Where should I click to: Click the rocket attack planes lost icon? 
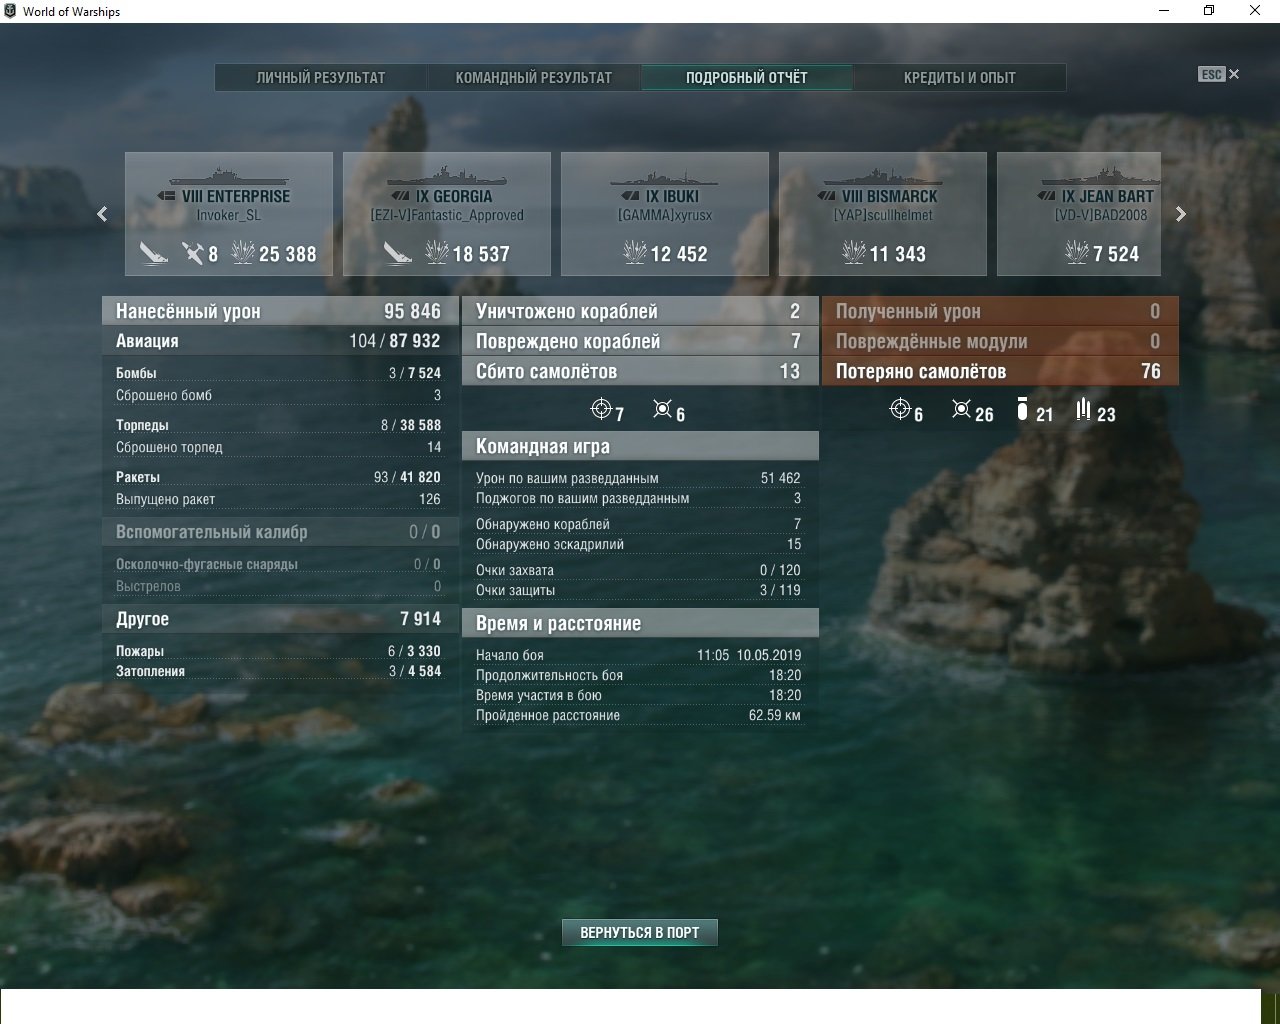point(1083,410)
